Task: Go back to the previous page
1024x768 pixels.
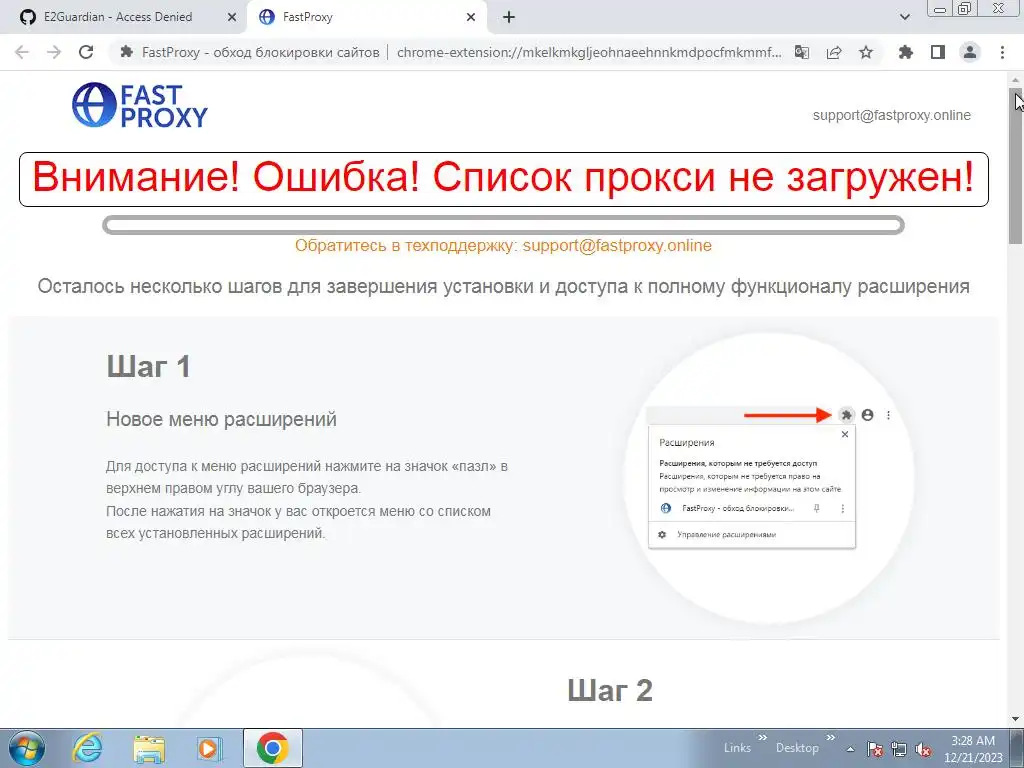Action: coord(22,52)
